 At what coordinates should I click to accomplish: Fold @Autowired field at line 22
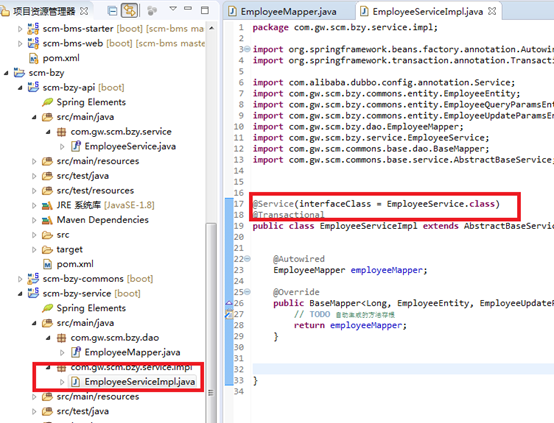click(x=247, y=259)
